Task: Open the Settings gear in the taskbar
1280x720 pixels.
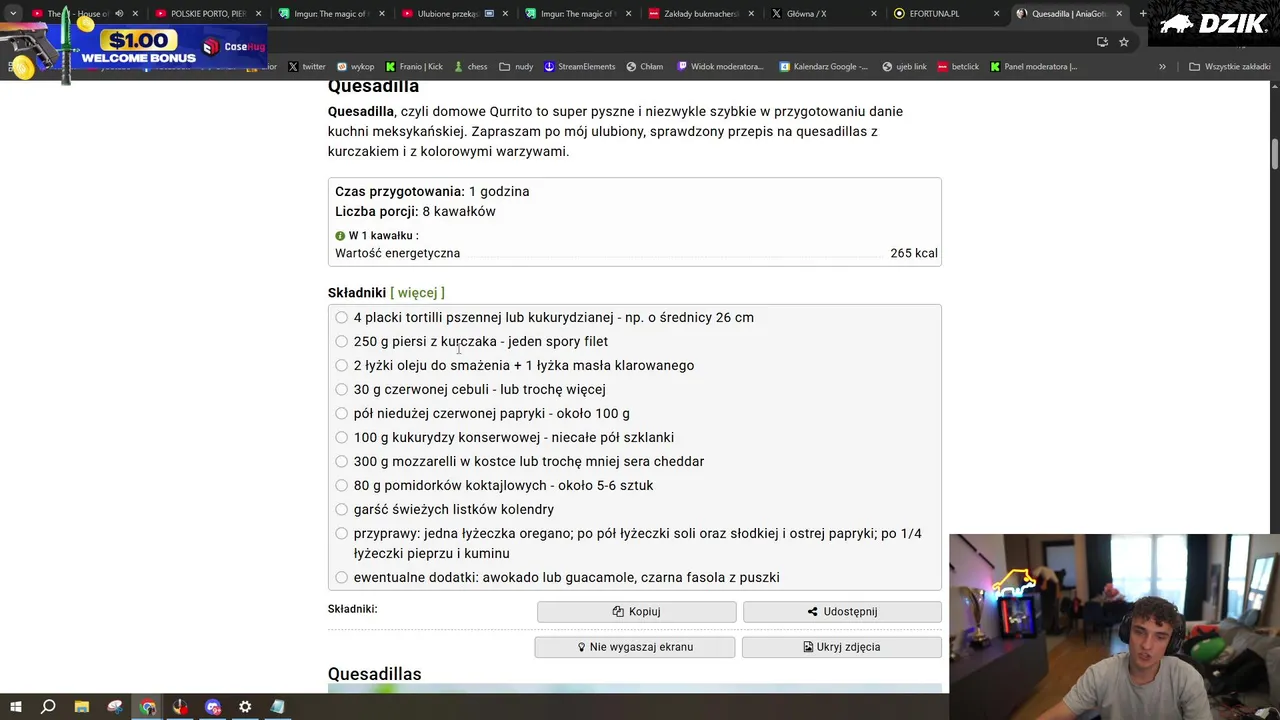Action: point(245,707)
